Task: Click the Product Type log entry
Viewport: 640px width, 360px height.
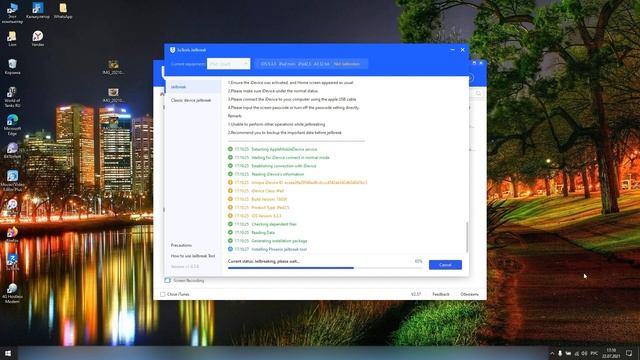Action: [x=258, y=207]
